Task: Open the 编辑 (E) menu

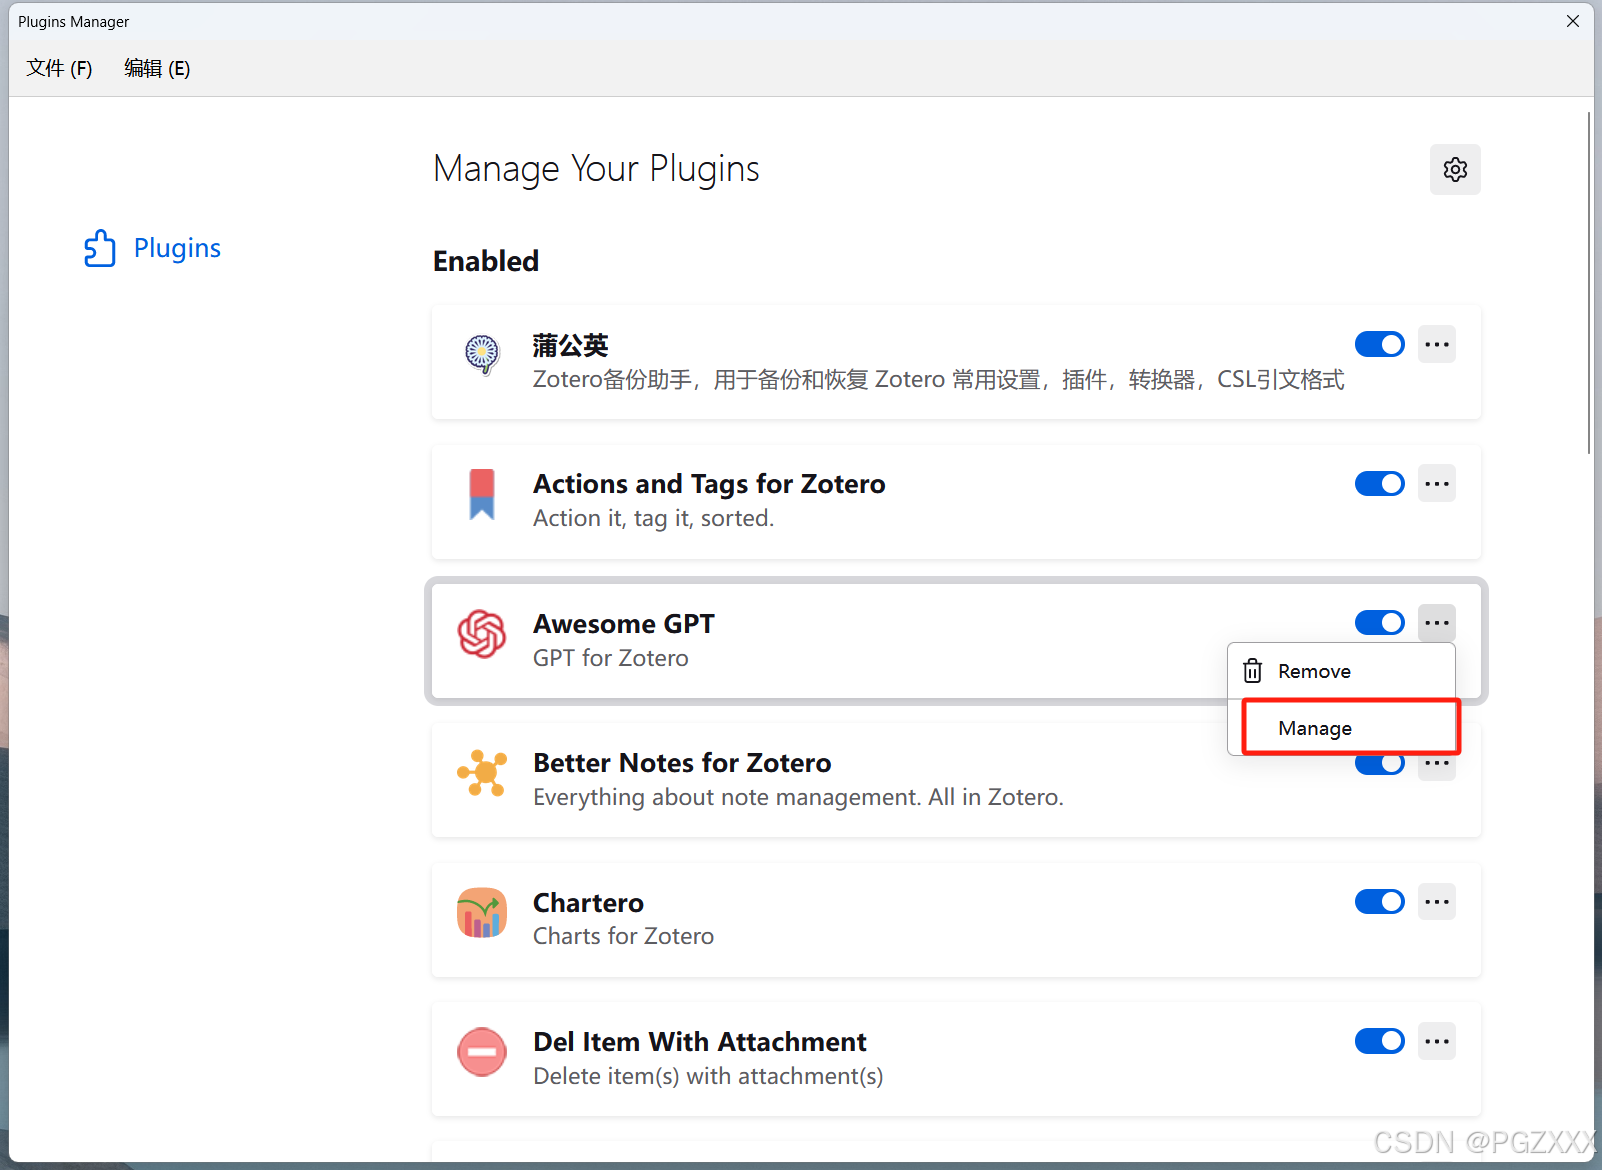Action: pos(157,68)
